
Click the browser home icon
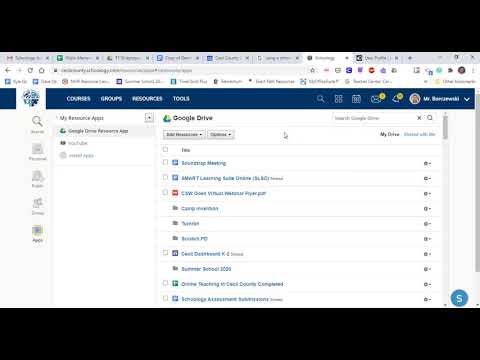(42, 70)
